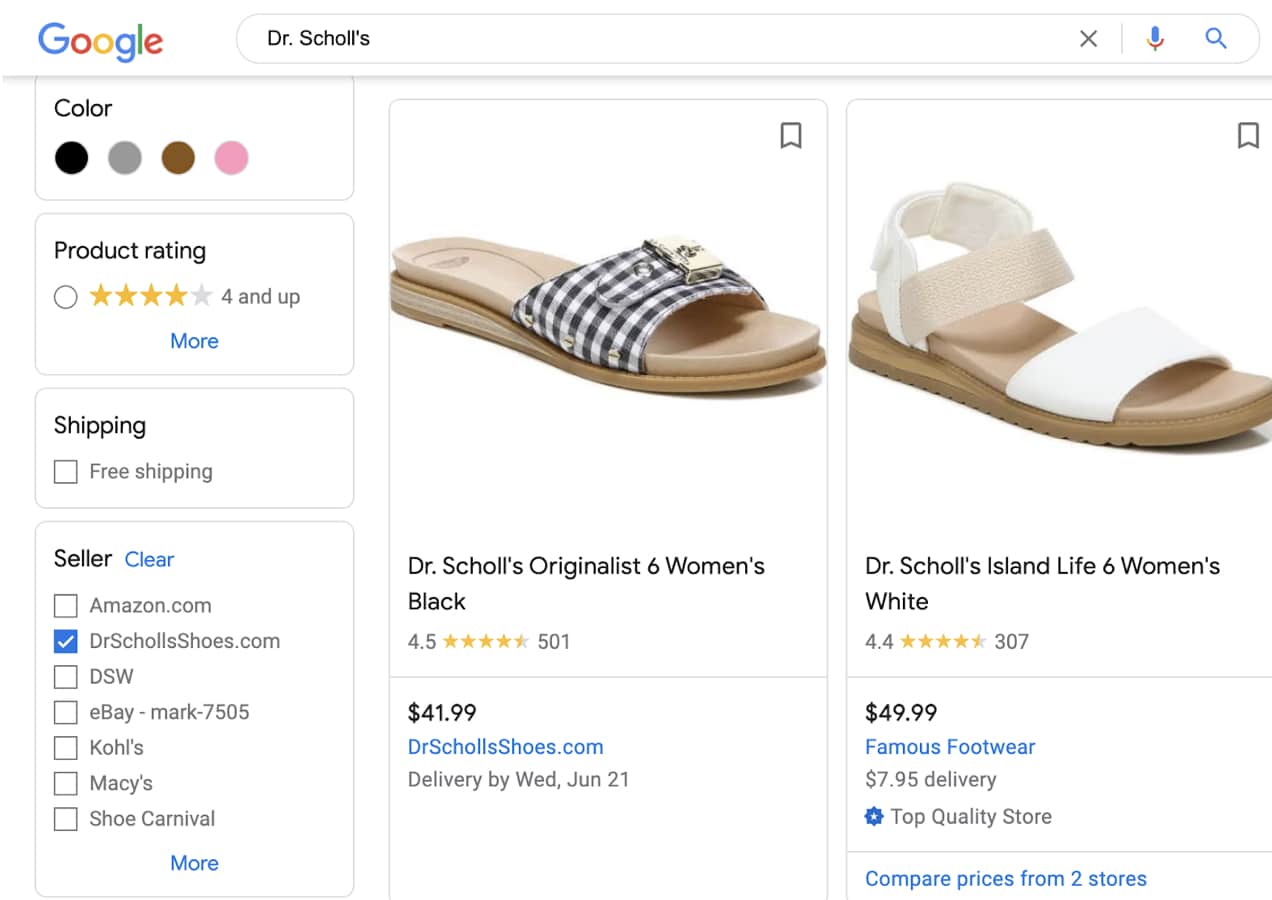Screen dimensions: 1272x900
Task: Run search with the magnifying glass icon
Action: click(1215, 39)
